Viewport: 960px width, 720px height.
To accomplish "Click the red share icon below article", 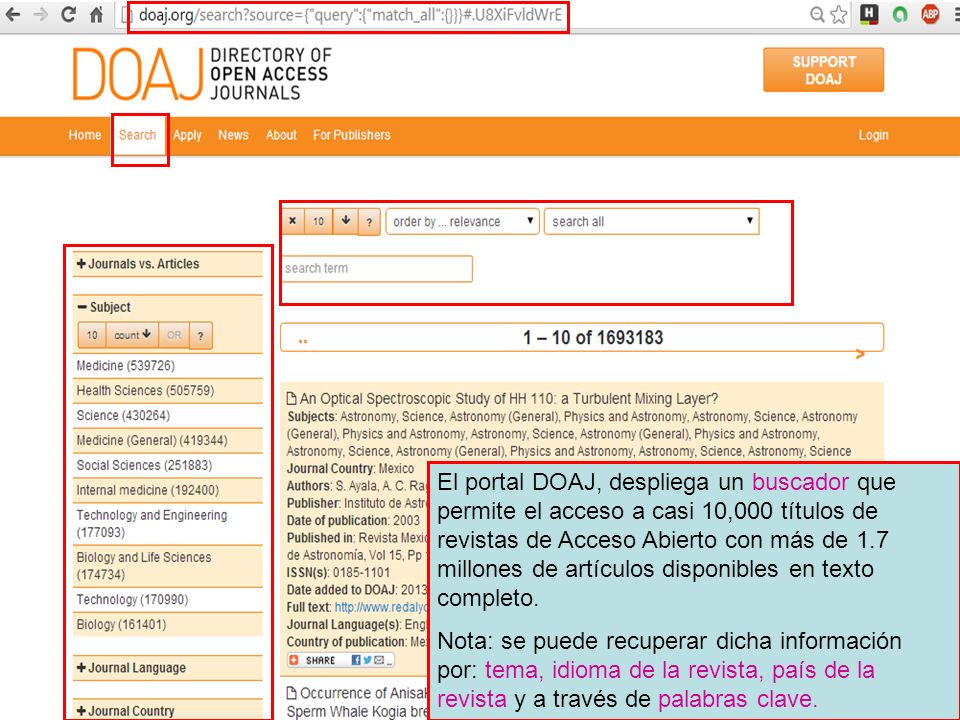I will 294,659.
